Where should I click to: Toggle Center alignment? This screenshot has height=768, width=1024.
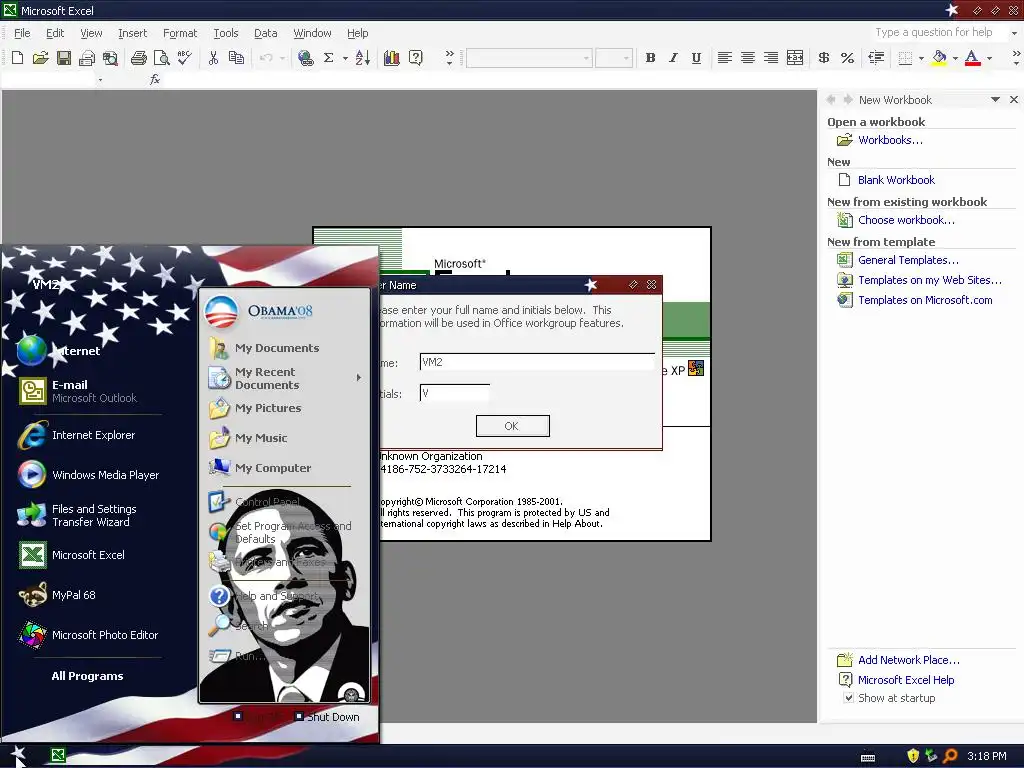(748, 58)
